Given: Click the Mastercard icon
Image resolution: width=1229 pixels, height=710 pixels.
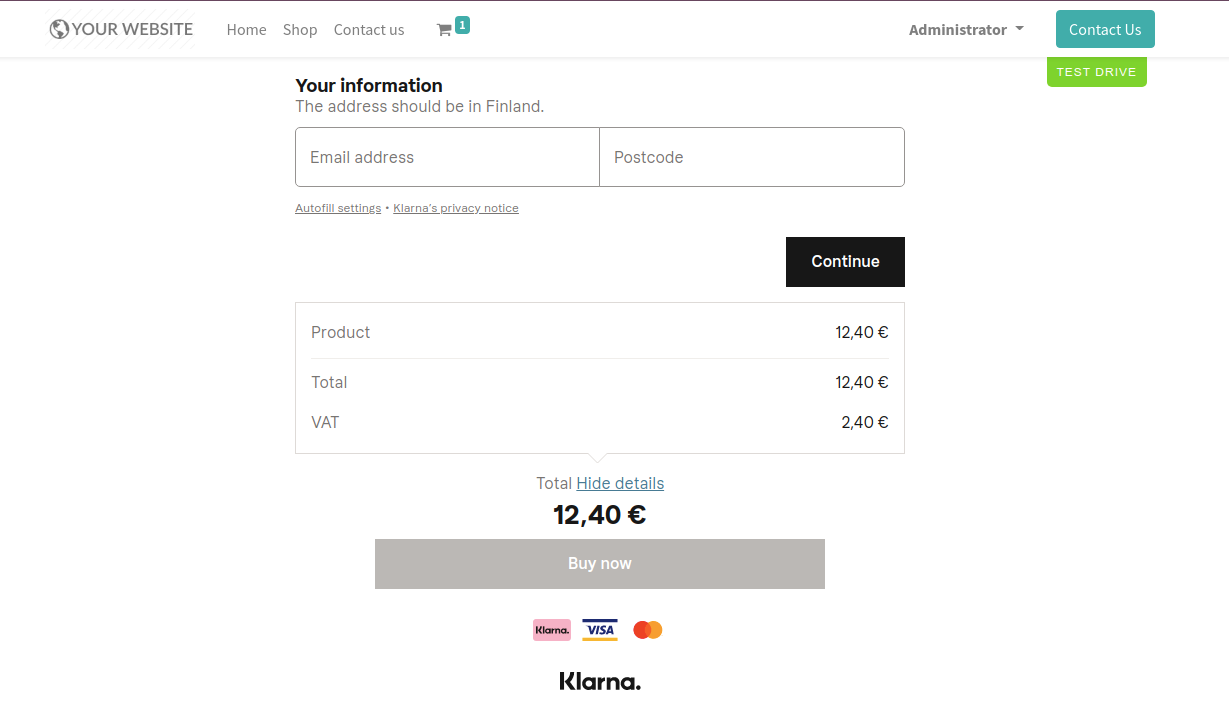Looking at the screenshot, I should [x=648, y=630].
